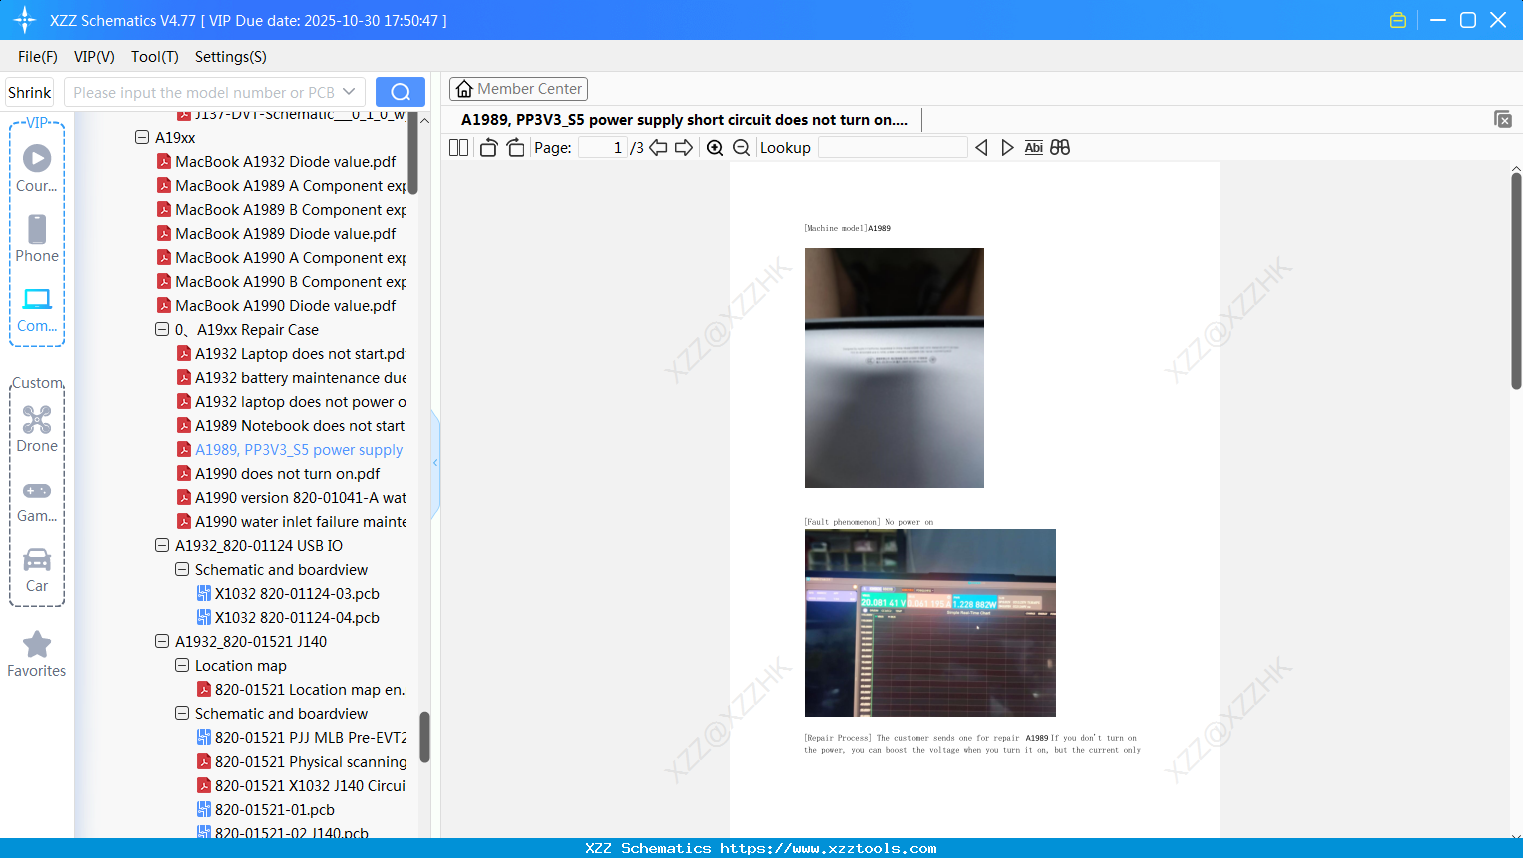Find next Lookup match
This screenshot has height=858, width=1523.
pyautogui.click(x=1007, y=148)
